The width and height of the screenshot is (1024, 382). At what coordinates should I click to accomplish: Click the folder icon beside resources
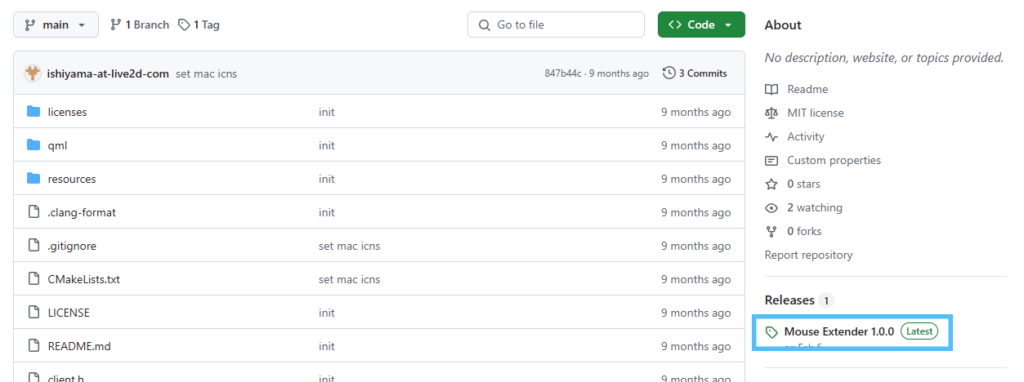(x=33, y=178)
